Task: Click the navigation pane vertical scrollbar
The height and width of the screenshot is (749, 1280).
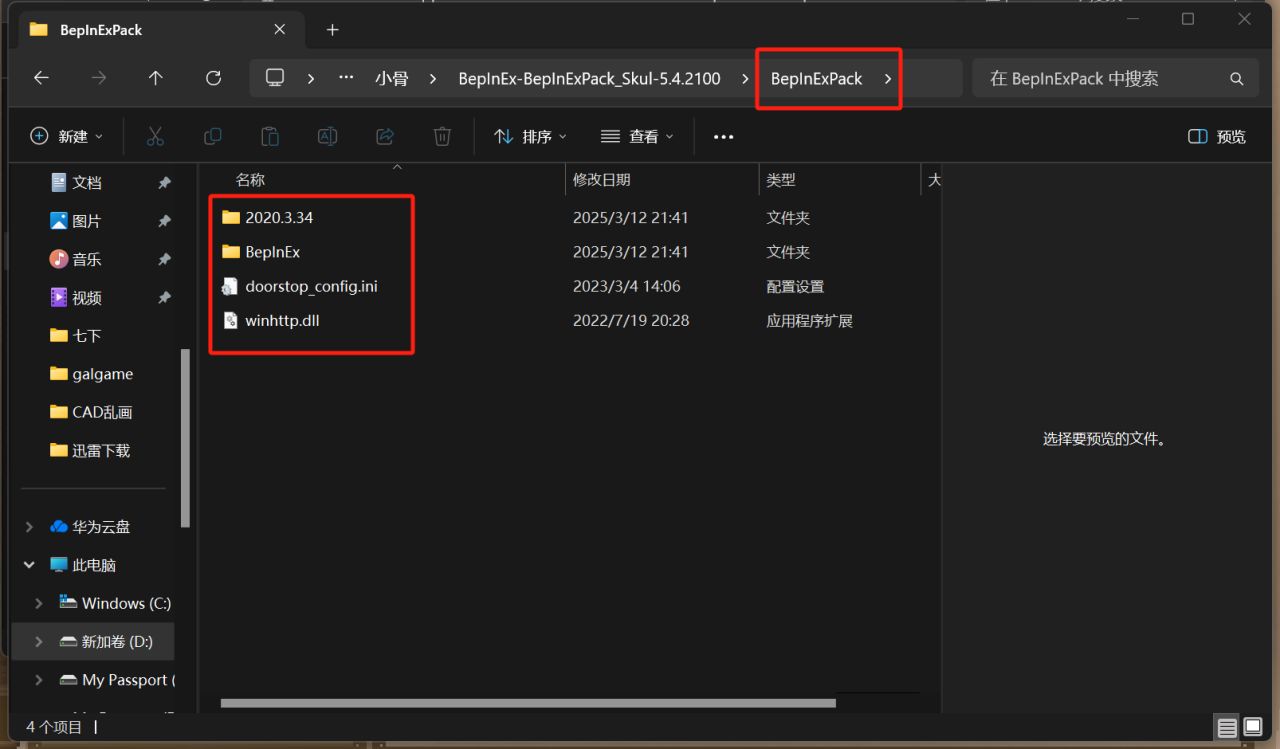Action: tap(185, 438)
